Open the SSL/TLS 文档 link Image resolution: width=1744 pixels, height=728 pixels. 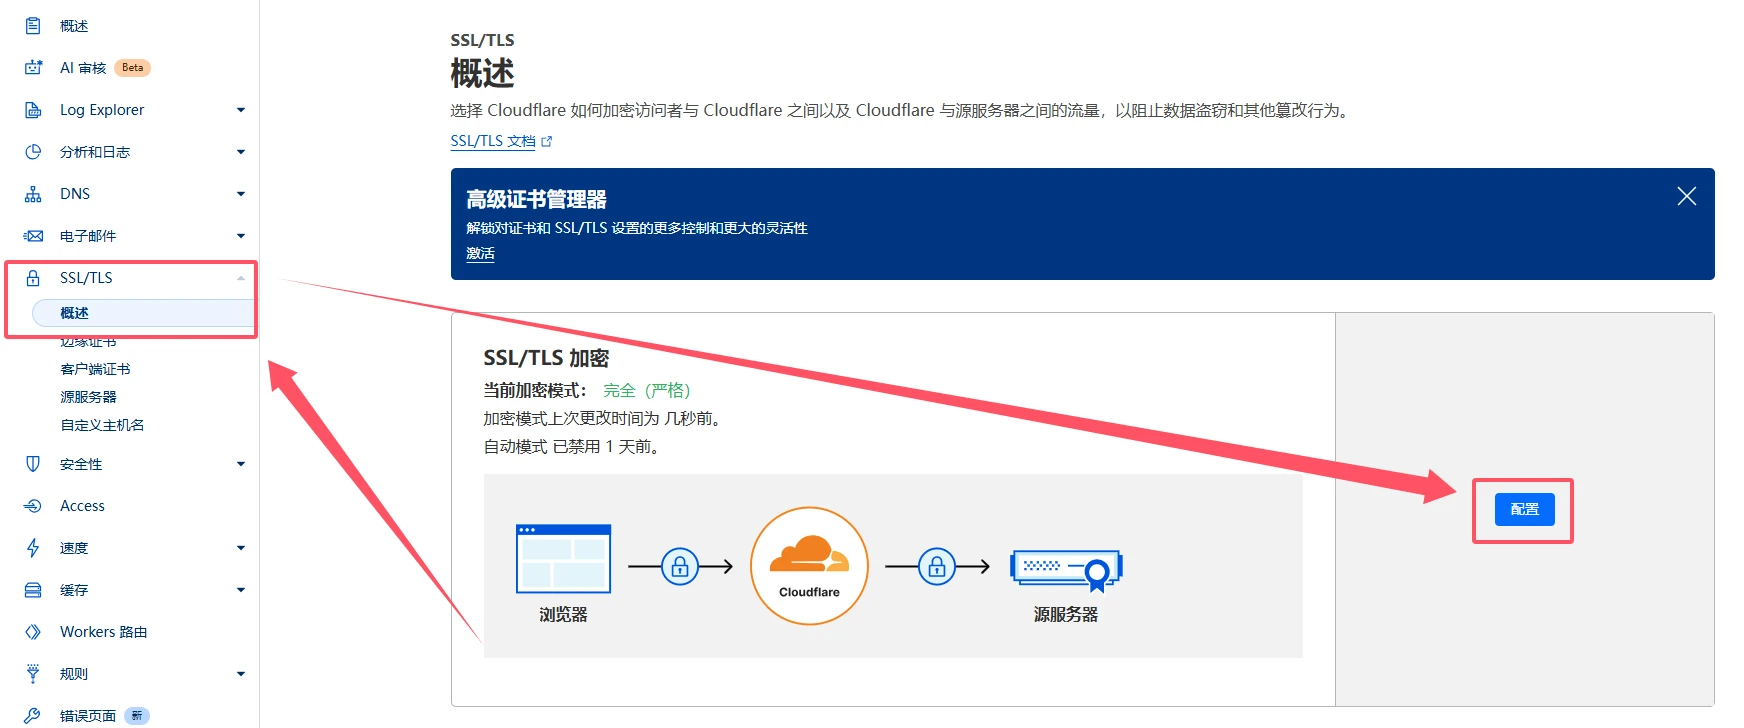point(493,141)
